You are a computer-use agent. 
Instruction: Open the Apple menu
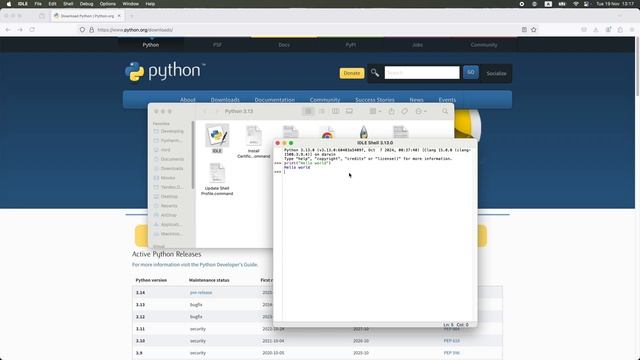click(9, 4)
